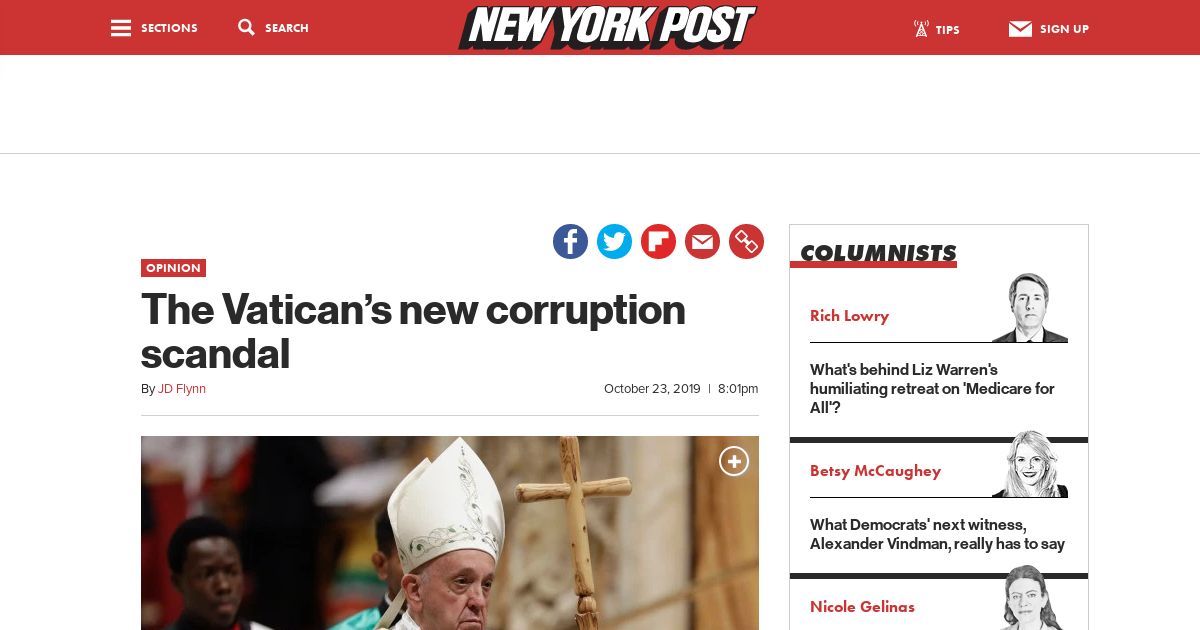Share article on Facebook
Viewport: 1200px width, 630px height.
click(570, 241)
